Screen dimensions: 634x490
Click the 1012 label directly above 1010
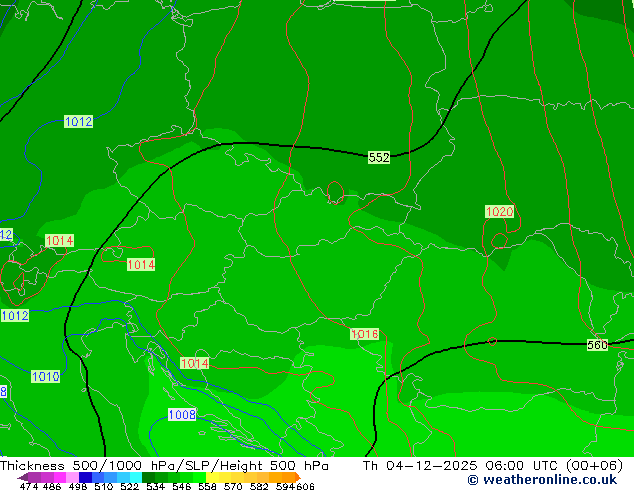point(15,316)
